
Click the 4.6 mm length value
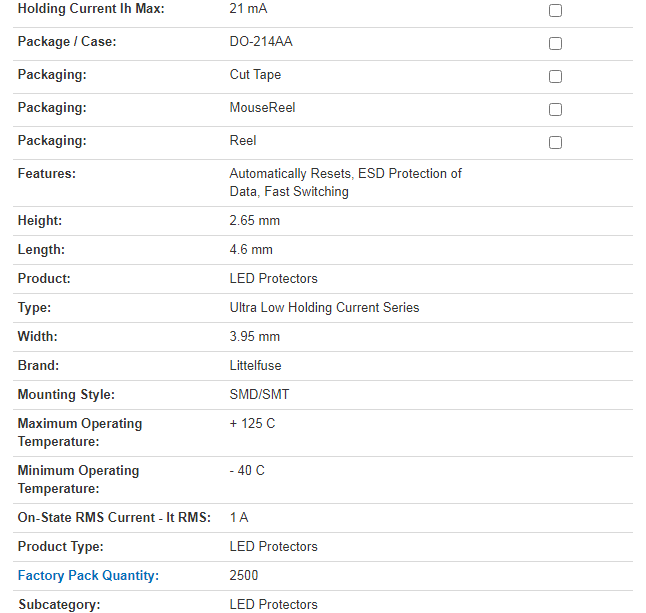pos(251,249)
